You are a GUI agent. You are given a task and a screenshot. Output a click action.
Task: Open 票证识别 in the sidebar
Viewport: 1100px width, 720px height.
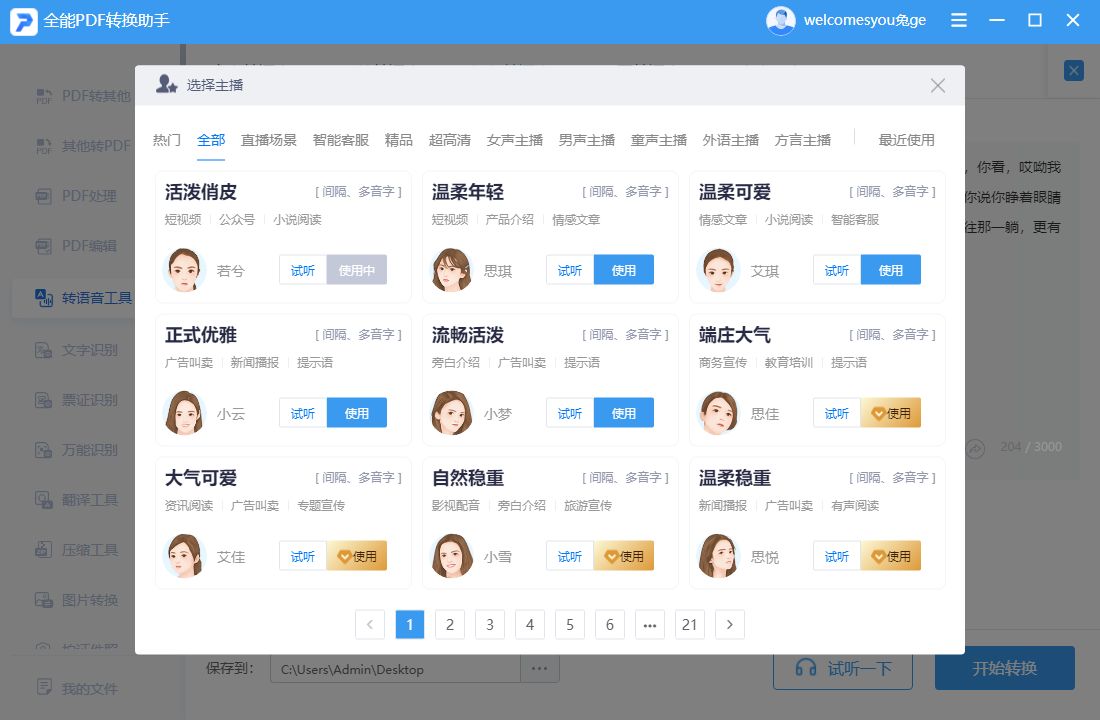(76, 400)
